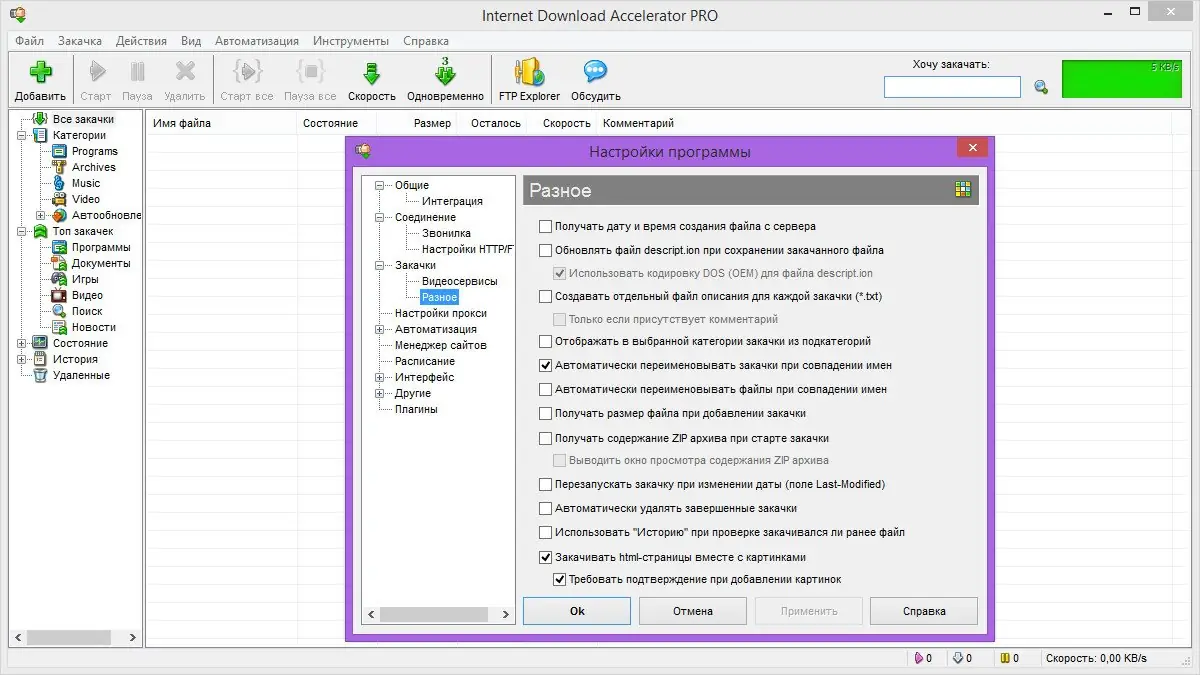Enable Обновлять файл descript.ion checkbox
This screenshot has height=675, width=1200.
[545, 250]
